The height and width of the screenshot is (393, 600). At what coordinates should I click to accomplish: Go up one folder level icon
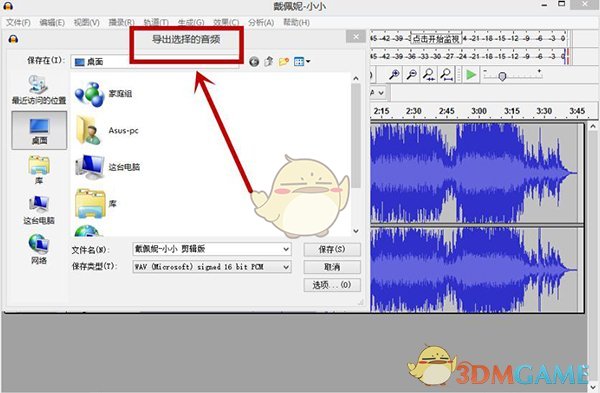point(269,61)
